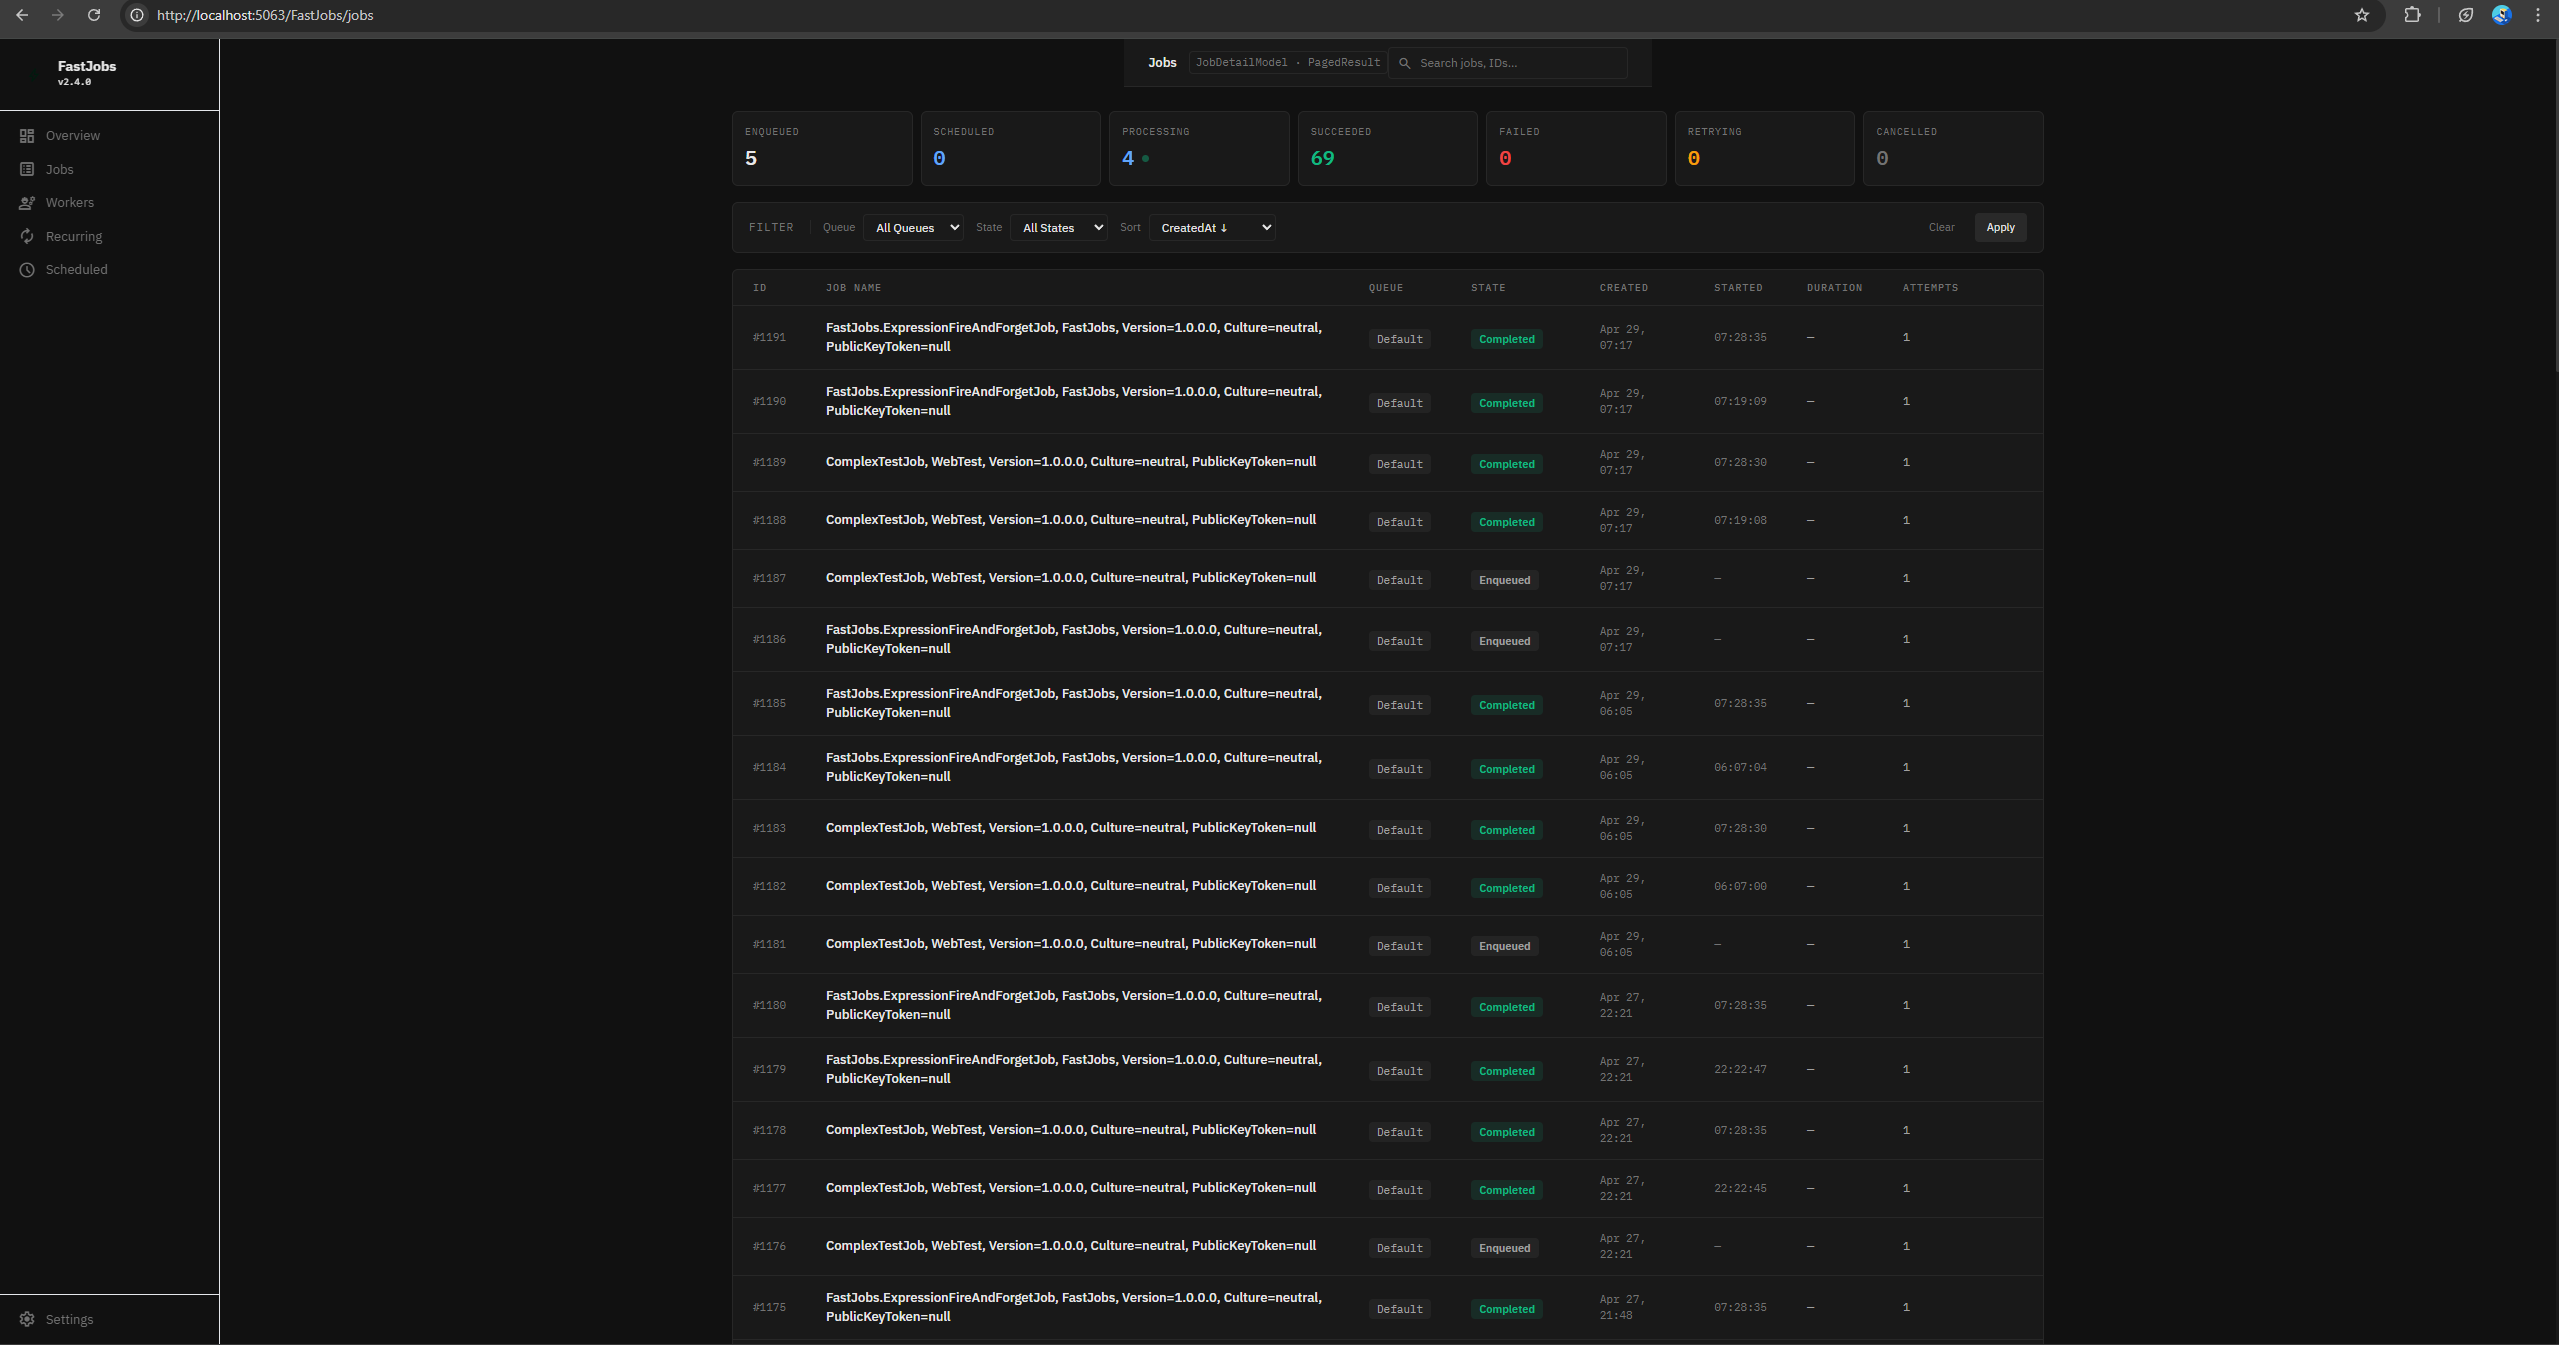
Task: Click the Duration column header
Action: pyautogui.click(x=1834, y=288)
